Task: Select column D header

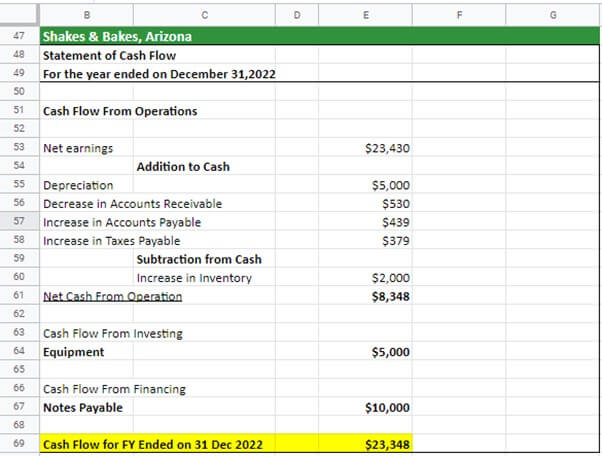Action: click(x=297, y=15)
